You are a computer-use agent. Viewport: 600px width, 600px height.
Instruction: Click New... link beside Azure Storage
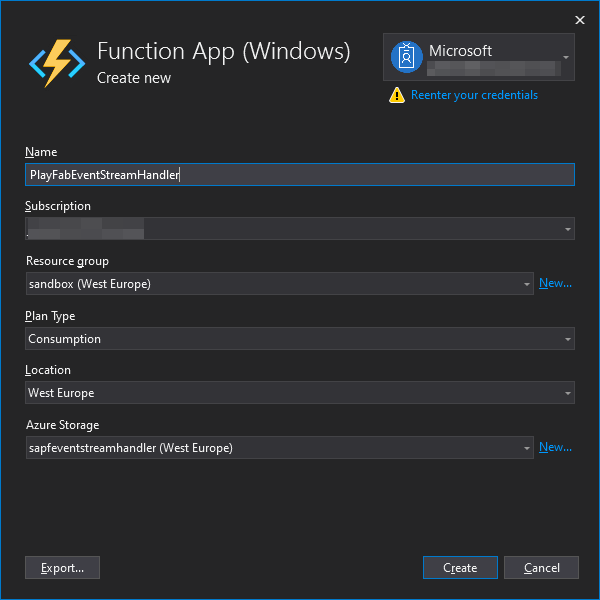[555, 447]
